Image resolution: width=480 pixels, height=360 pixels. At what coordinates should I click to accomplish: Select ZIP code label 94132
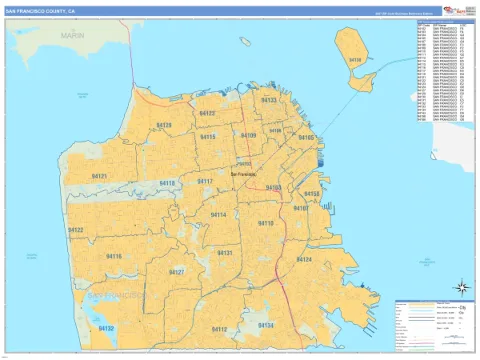click(x=106, y=329)
